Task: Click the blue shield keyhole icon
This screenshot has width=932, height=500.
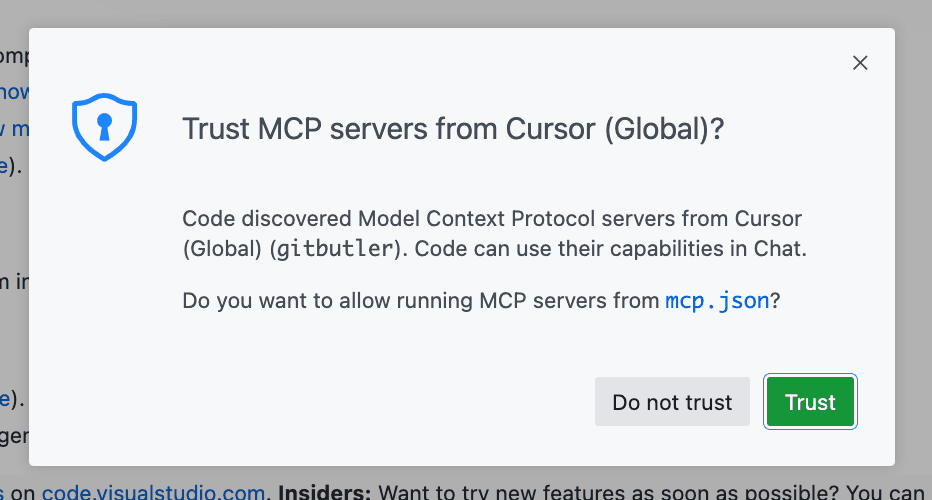Action: (x=104, y=128)
